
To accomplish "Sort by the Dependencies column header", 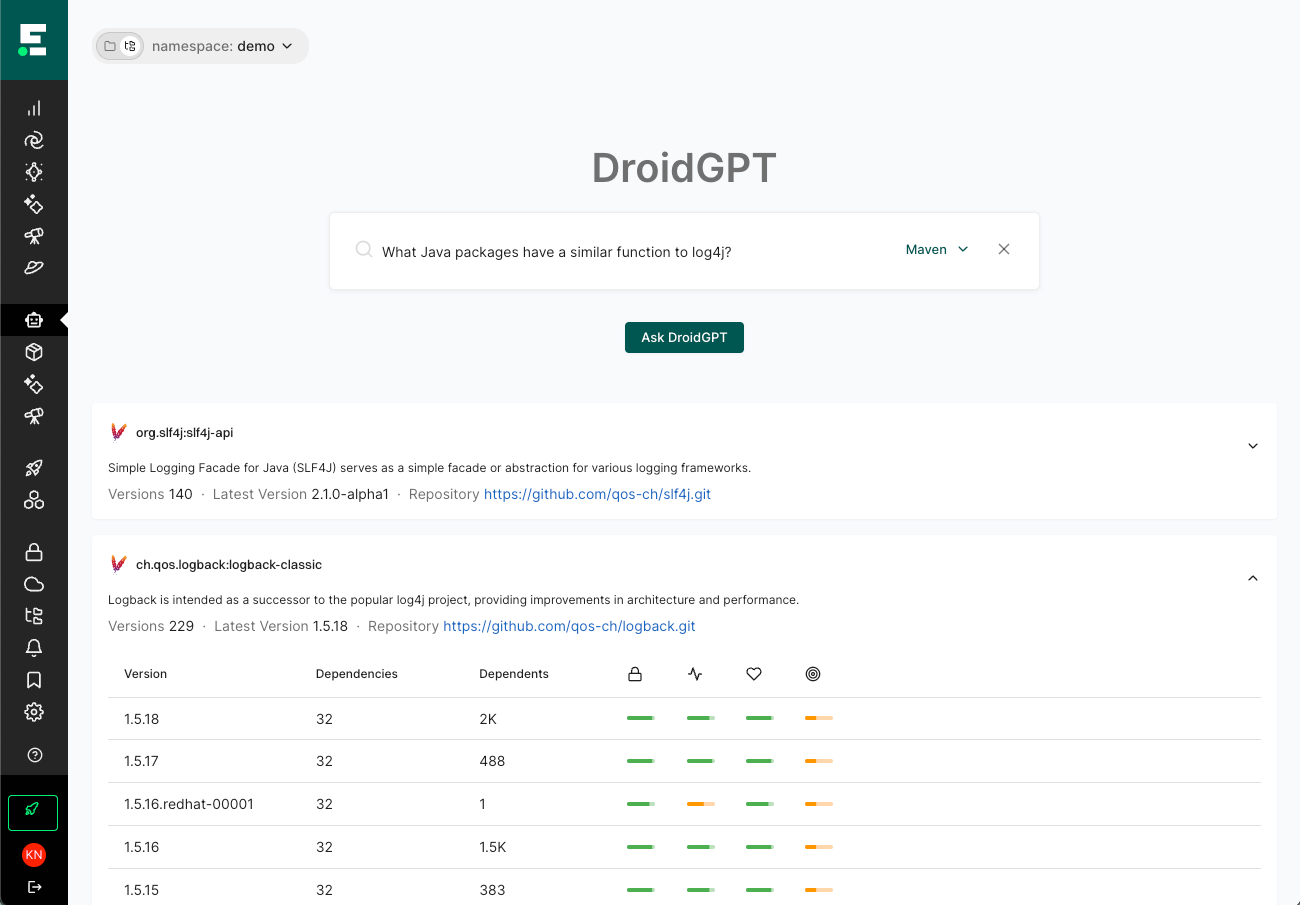I will point(357,674).
